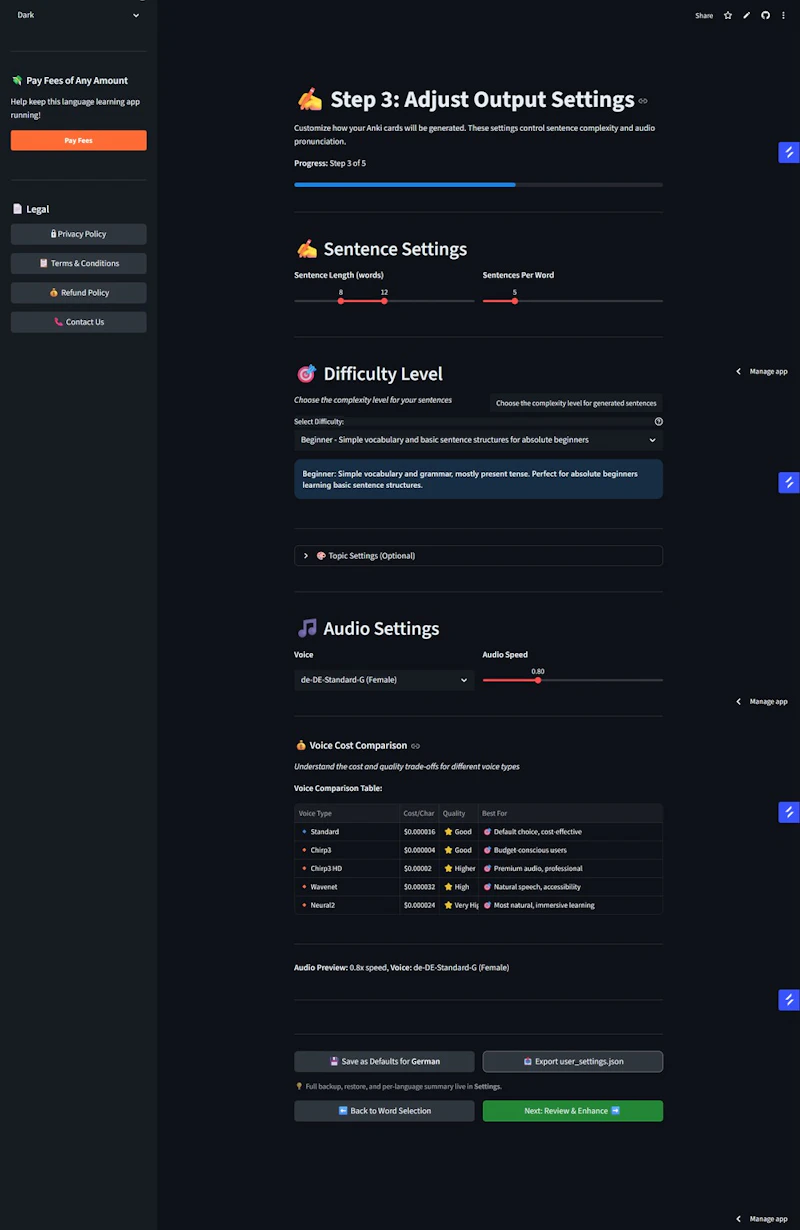Image resolution: width=800 pixels, height=1230 pixels.
Task: Show help tooltip for Select Difficulty
Action: coord(658,422)
